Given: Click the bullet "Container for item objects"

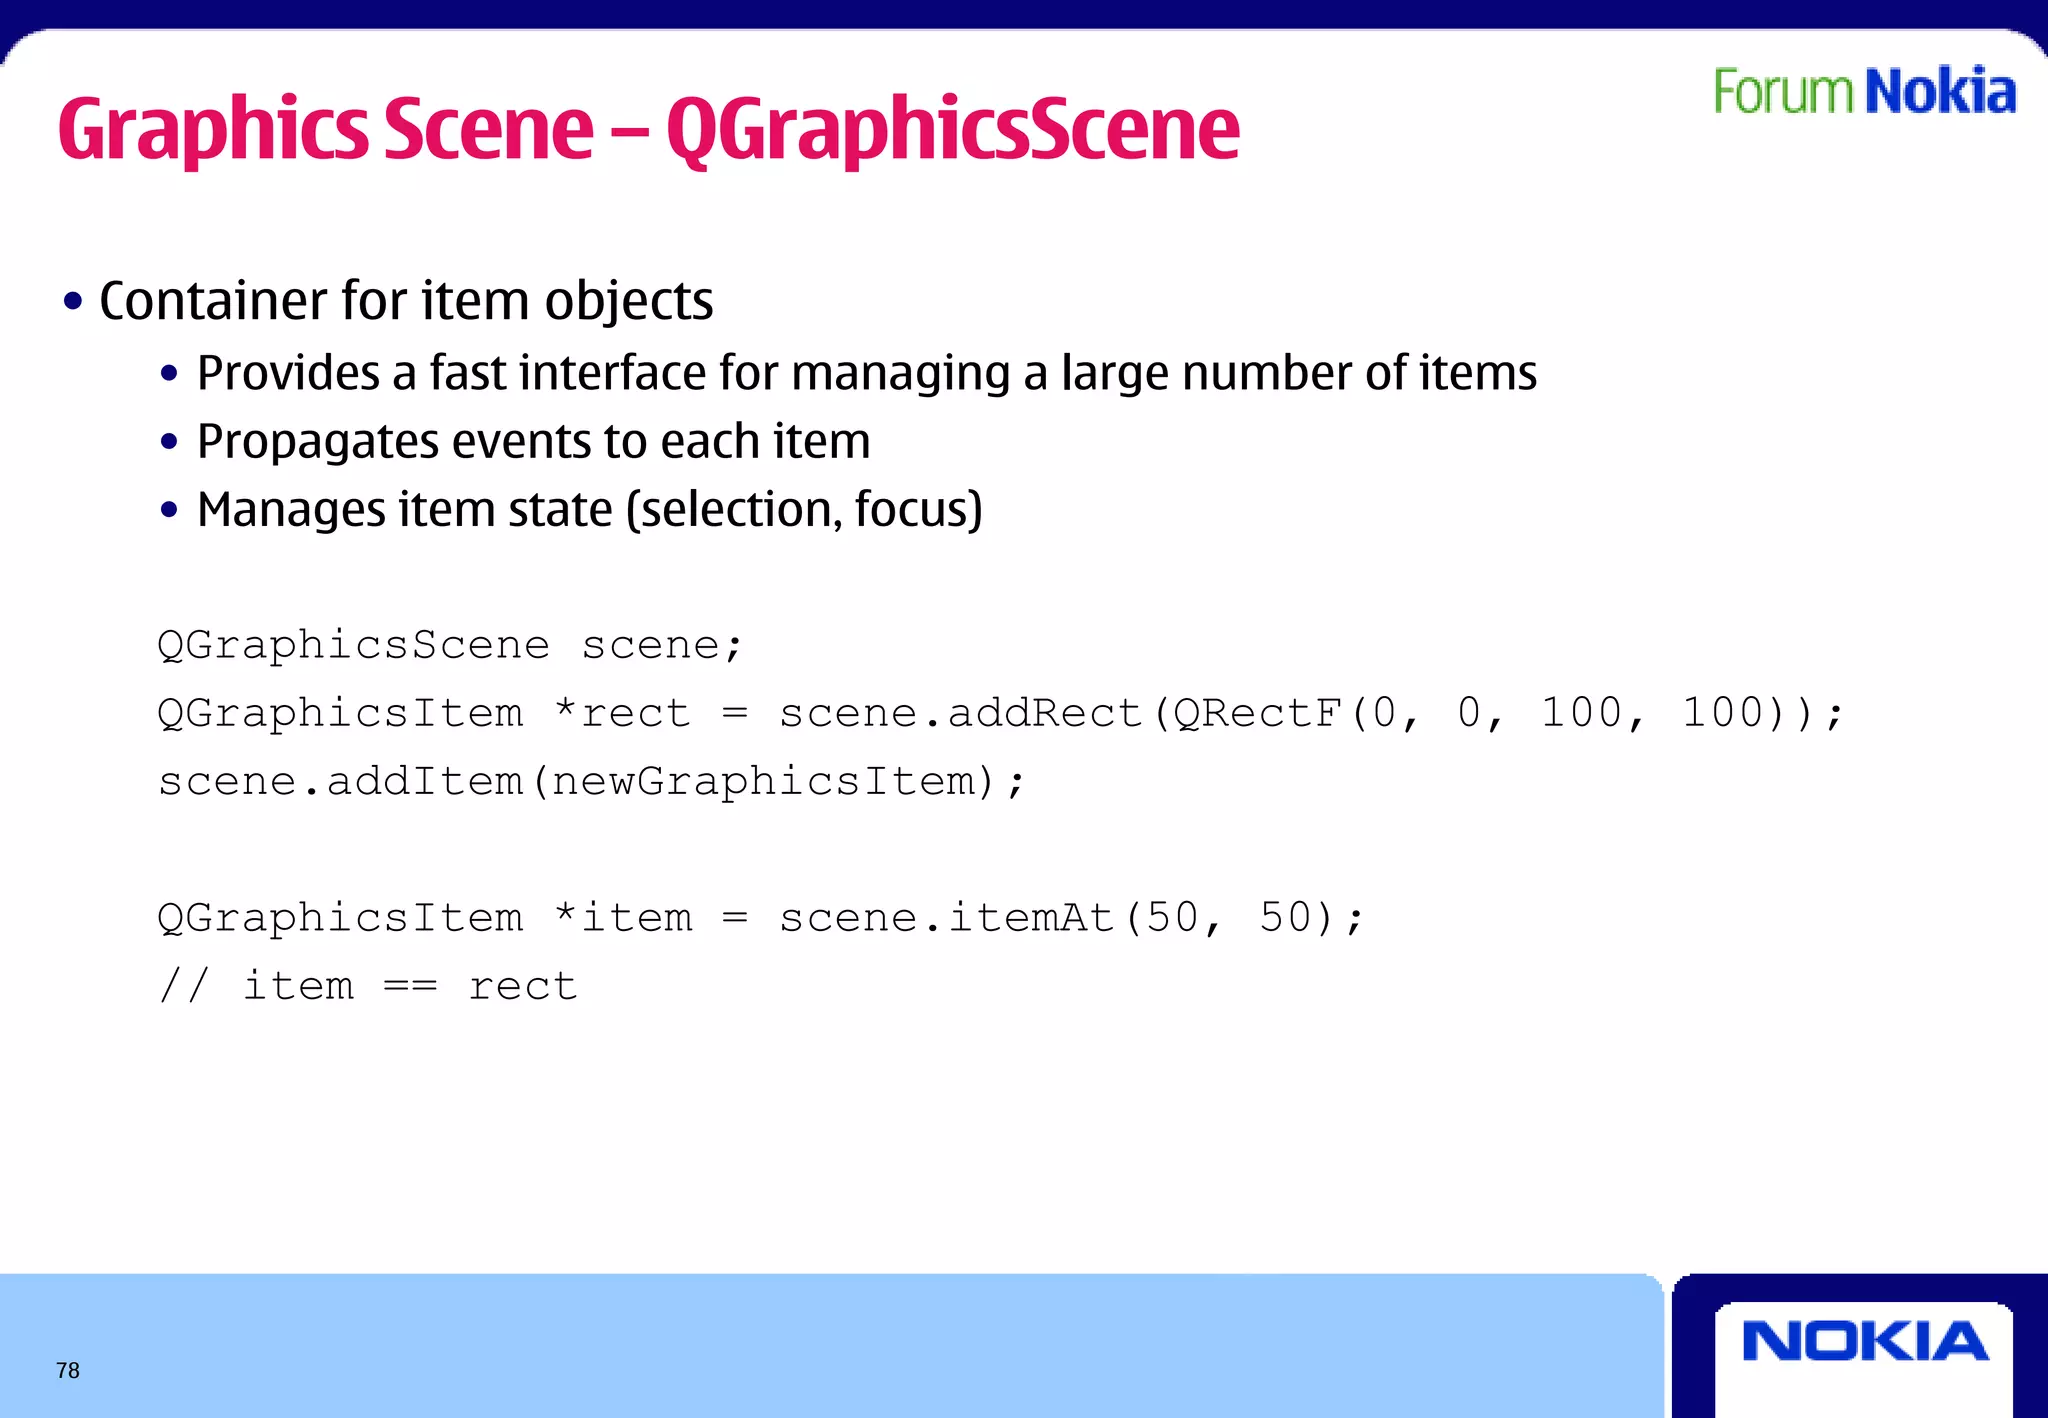Looking at the screenshot, I should (x=406, y=300).
